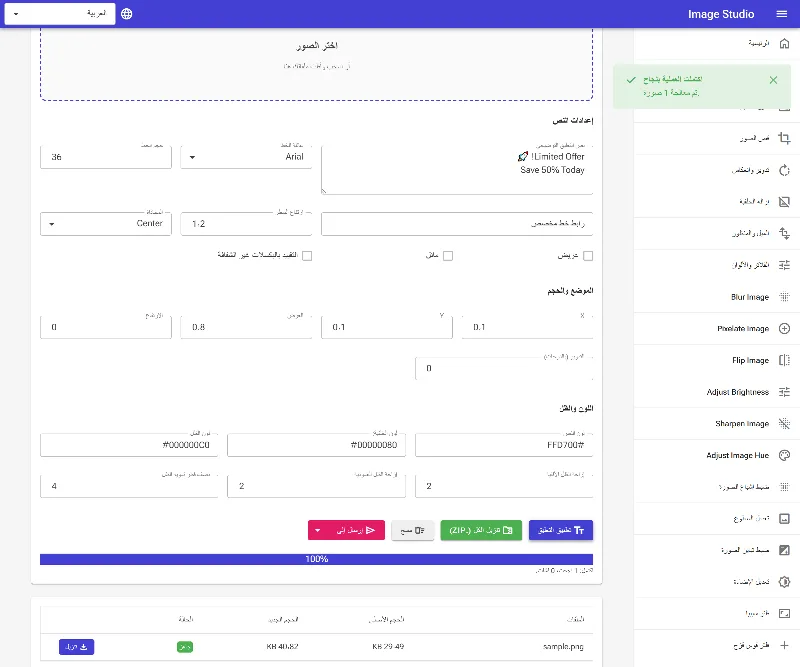Expand the pink send-to (إرسال إلى) dropdown button

point(346,530)
